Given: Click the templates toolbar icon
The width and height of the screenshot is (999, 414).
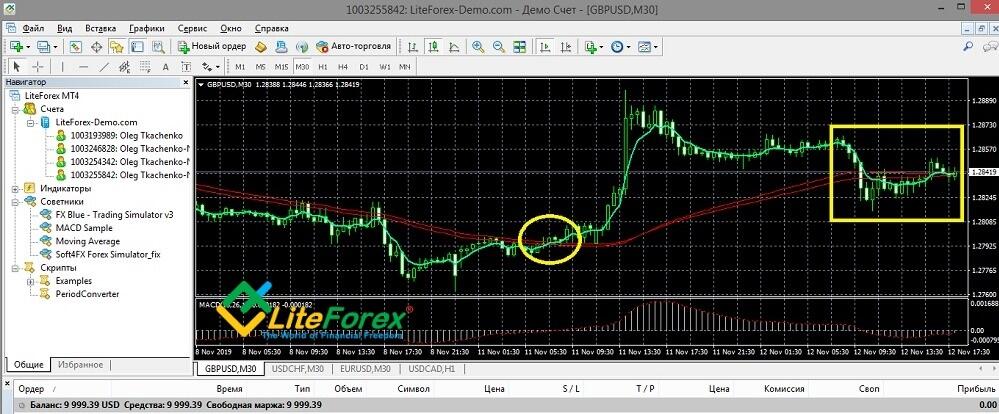Looking at the screenshot, I should (x=644, y=46).
